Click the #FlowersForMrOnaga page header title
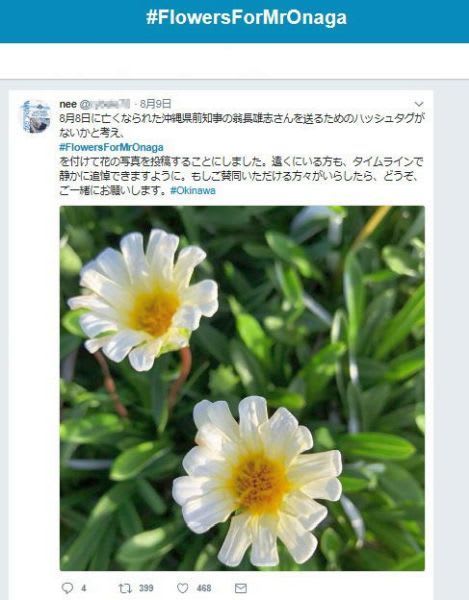469x600 pixels. (246, 18)
